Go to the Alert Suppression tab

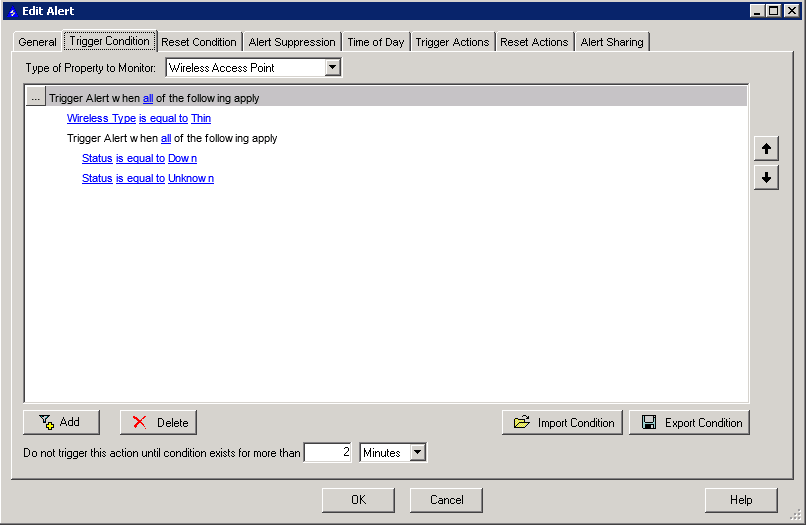[x=291, y=42]
